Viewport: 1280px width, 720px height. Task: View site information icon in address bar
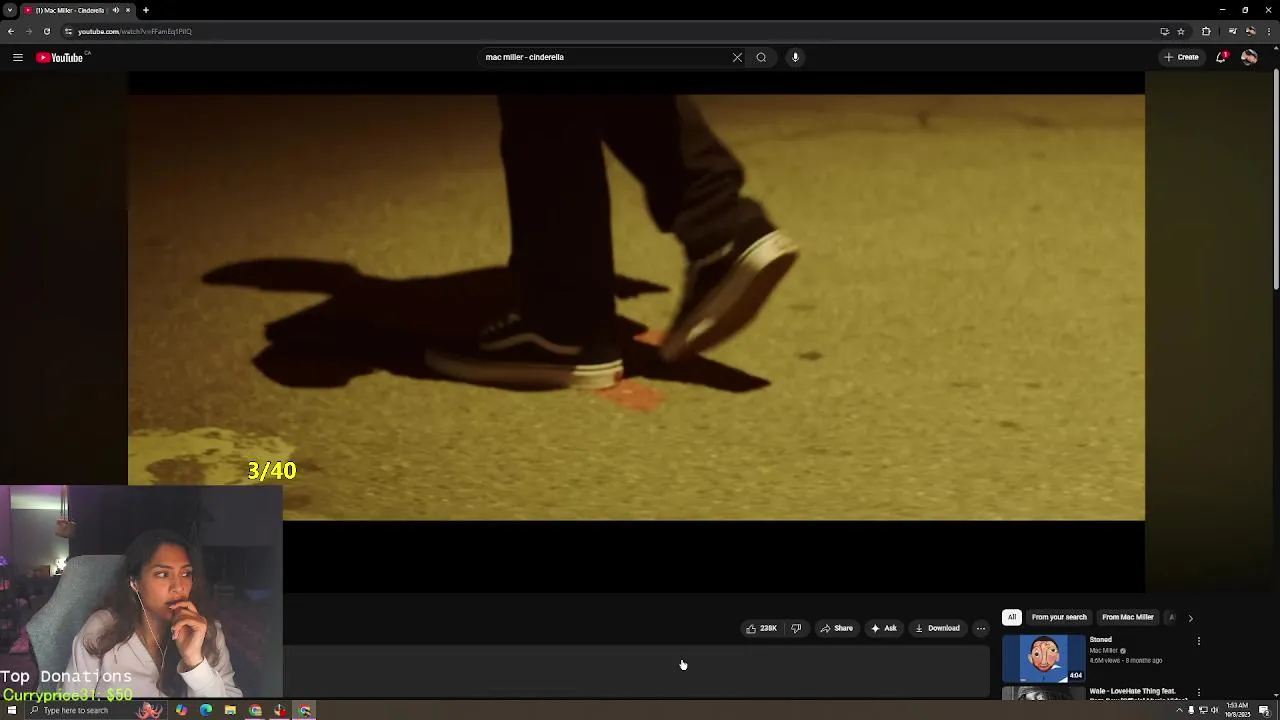68,31
